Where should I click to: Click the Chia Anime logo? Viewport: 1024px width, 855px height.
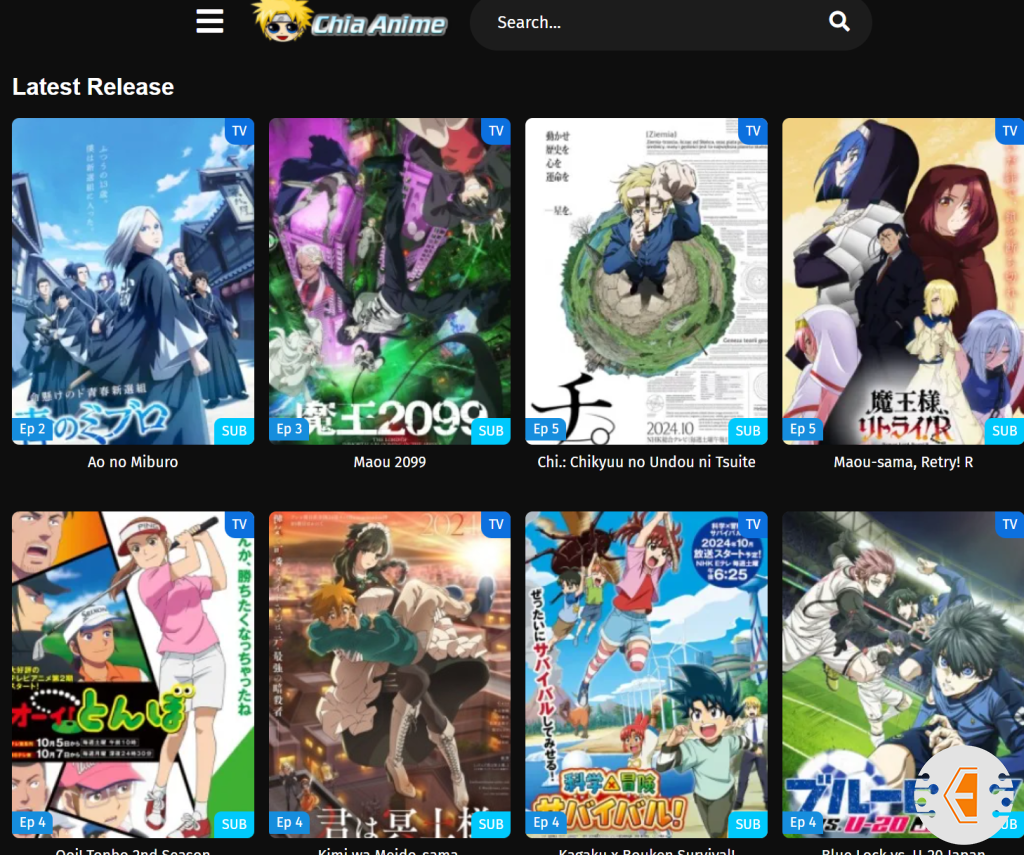[x=350, y=22]
